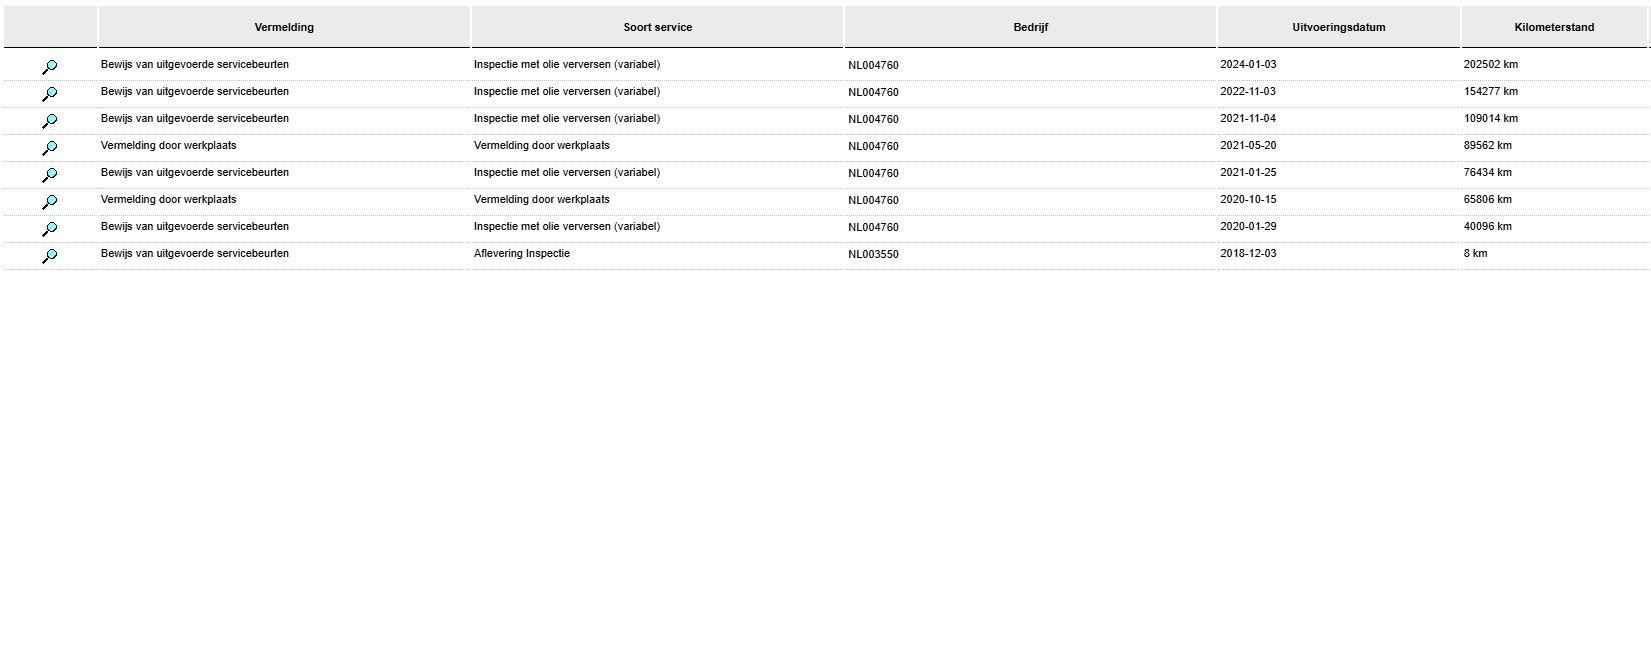Select the 8 km mileage cell
The image size is (1651, 662).
pyautogui.click(x=1475, y=253)
